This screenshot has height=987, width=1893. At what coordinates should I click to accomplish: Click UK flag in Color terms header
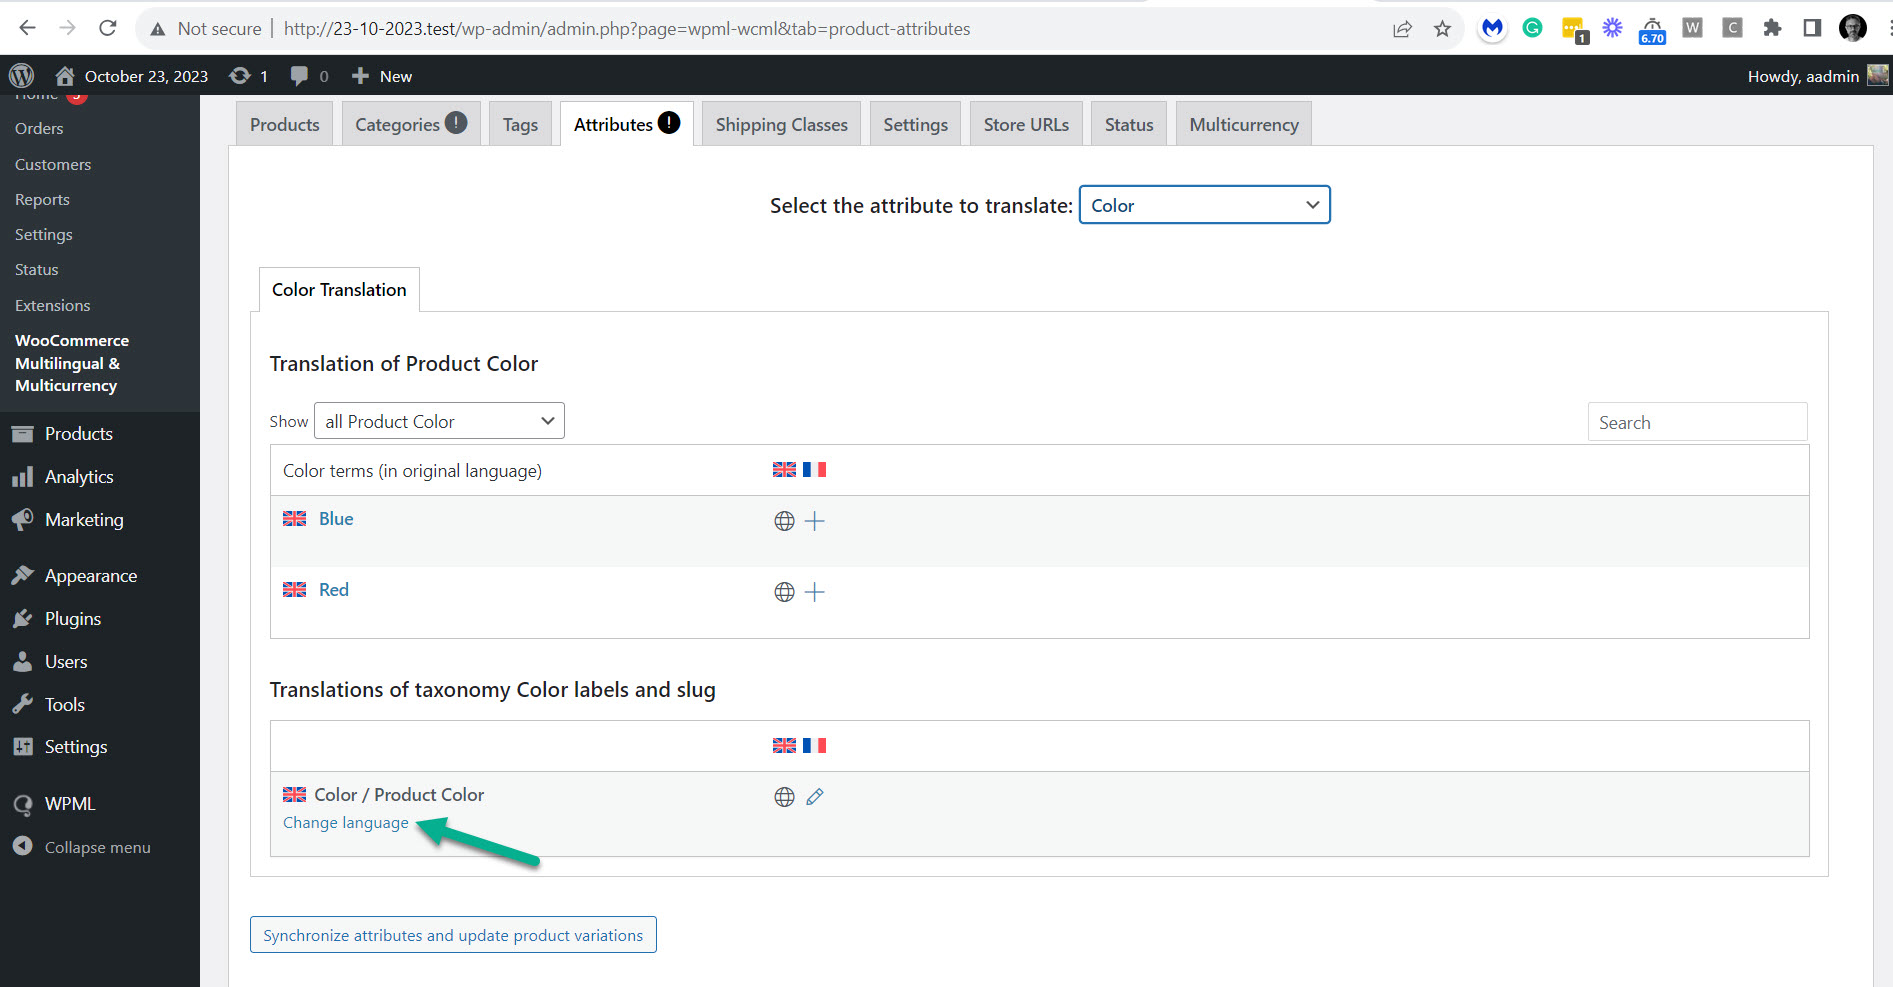(785, 469)
